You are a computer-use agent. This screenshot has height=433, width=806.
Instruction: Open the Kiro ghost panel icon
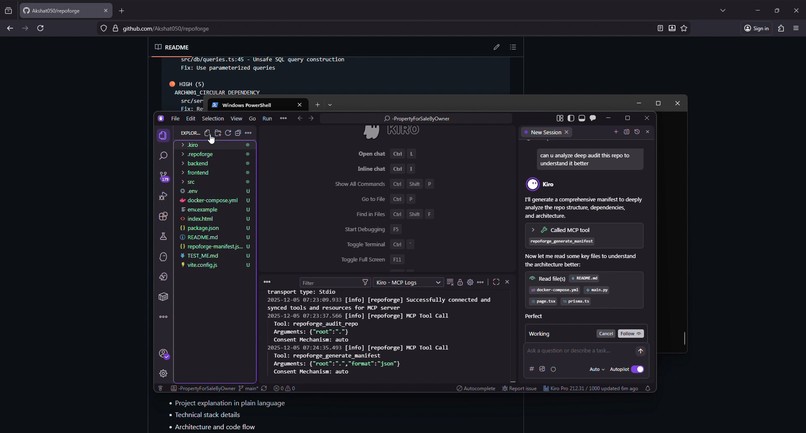pyautogui.click(x=163, y=256)
